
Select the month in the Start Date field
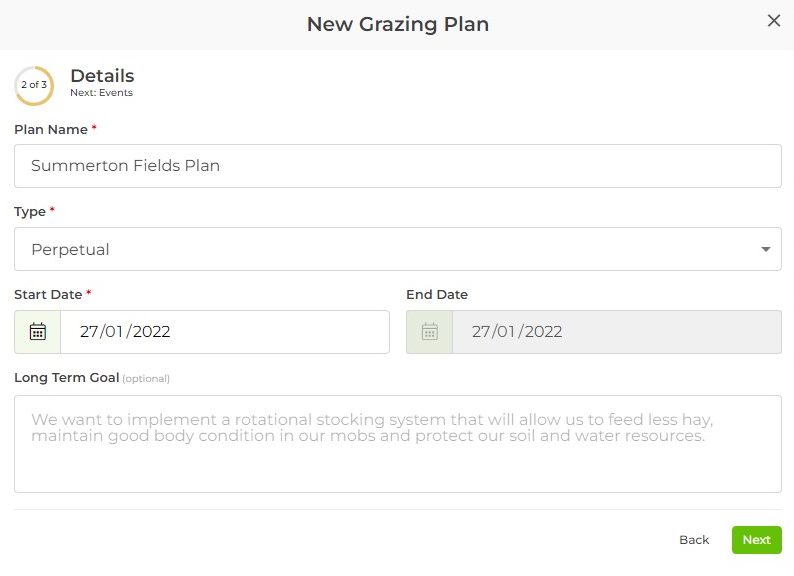(x=115, y=332)
